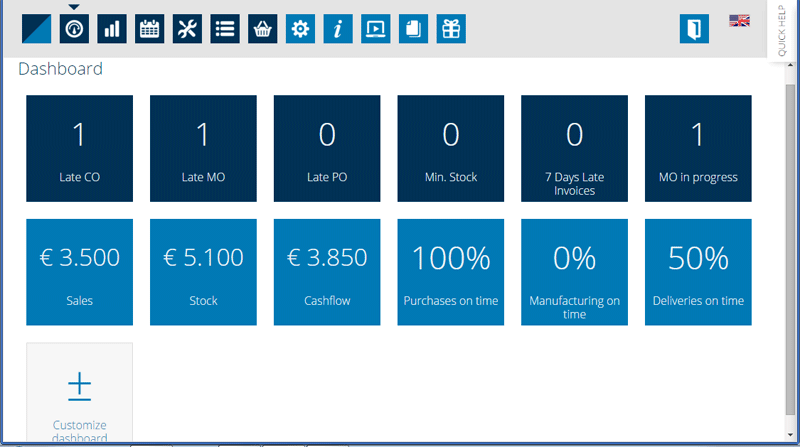Viewport: 800px width, 447px height.
Task: Click the Customize dashboard plus tile
Action: click(80, 392)
